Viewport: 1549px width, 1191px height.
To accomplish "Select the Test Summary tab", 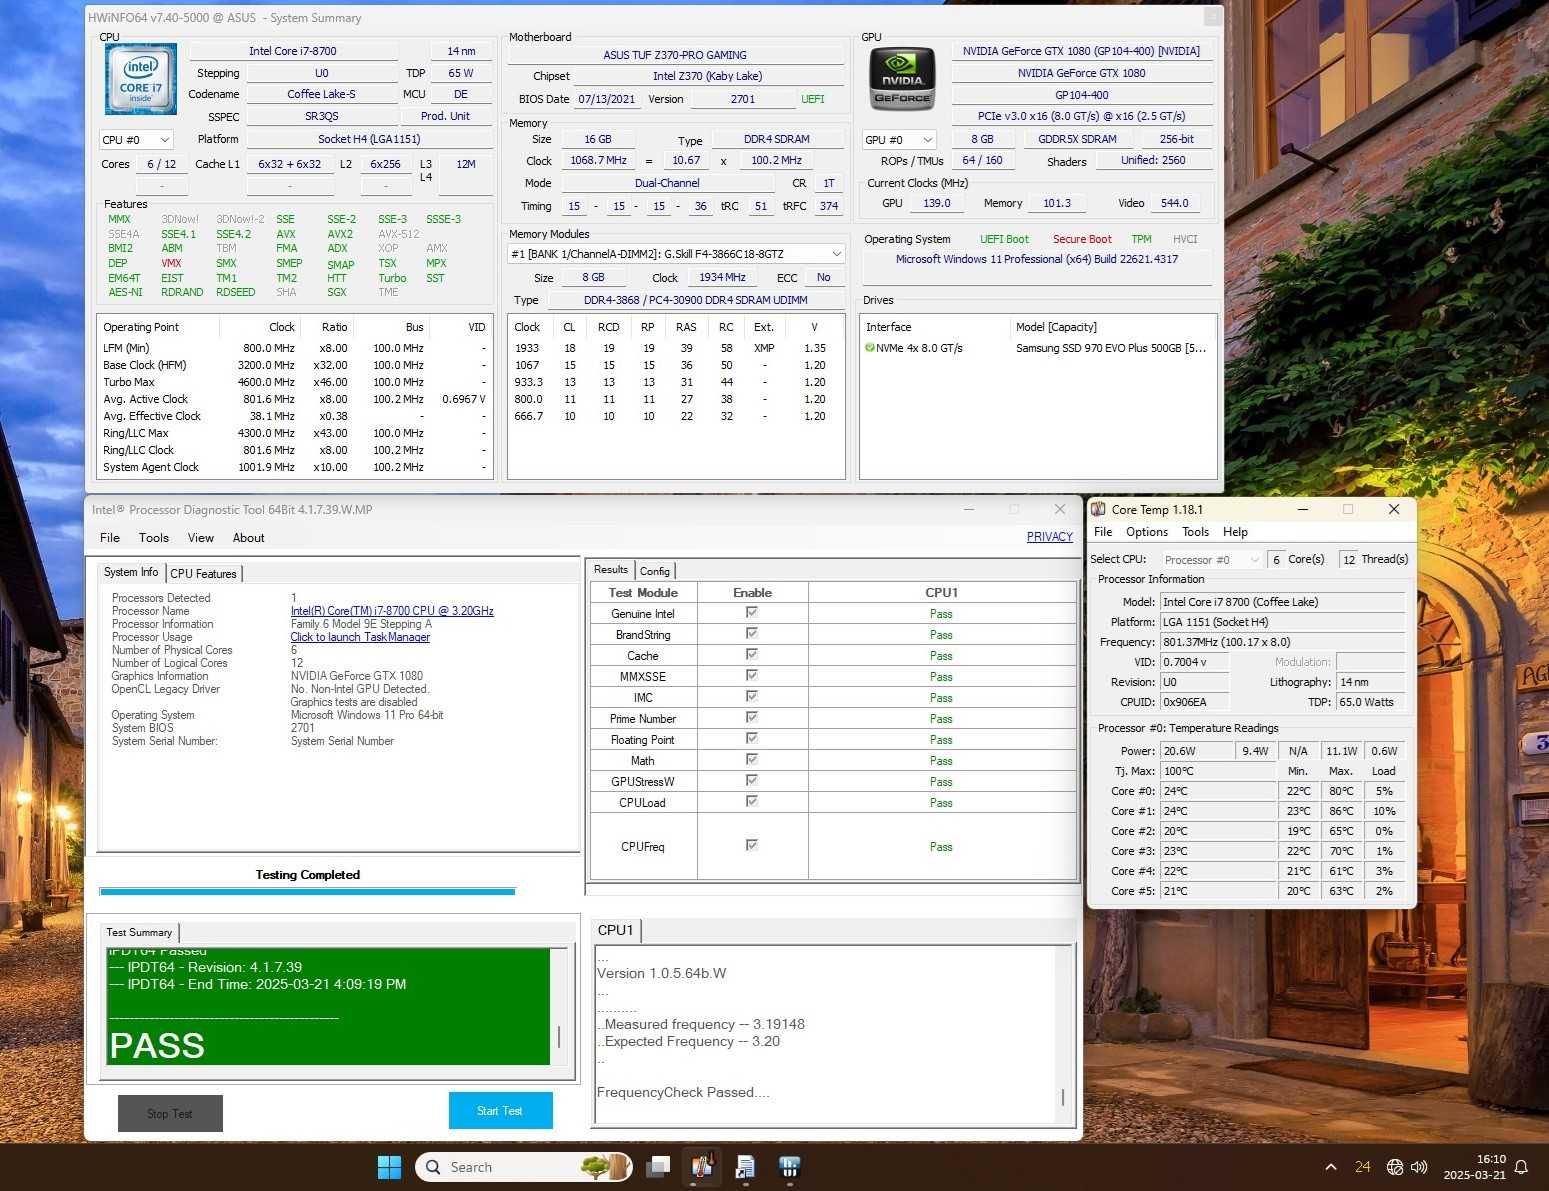I will pyautogui.click(x=139, y=932).
